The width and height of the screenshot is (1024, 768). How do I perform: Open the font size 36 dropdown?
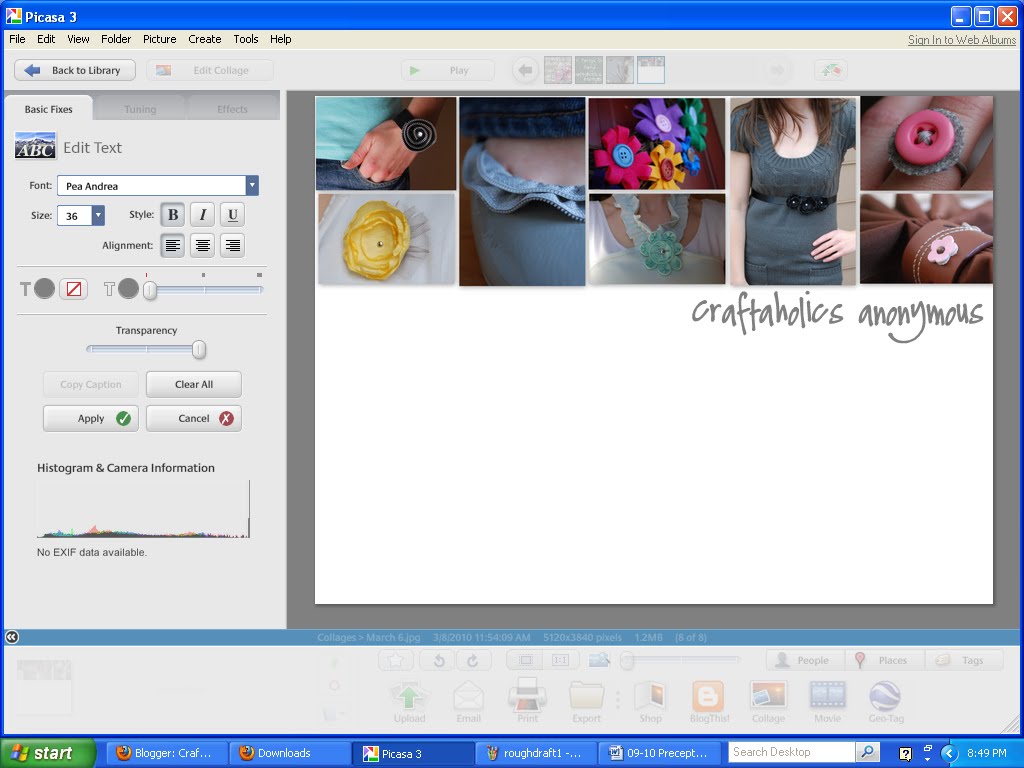pyautogui.click(x=97, y=215)
